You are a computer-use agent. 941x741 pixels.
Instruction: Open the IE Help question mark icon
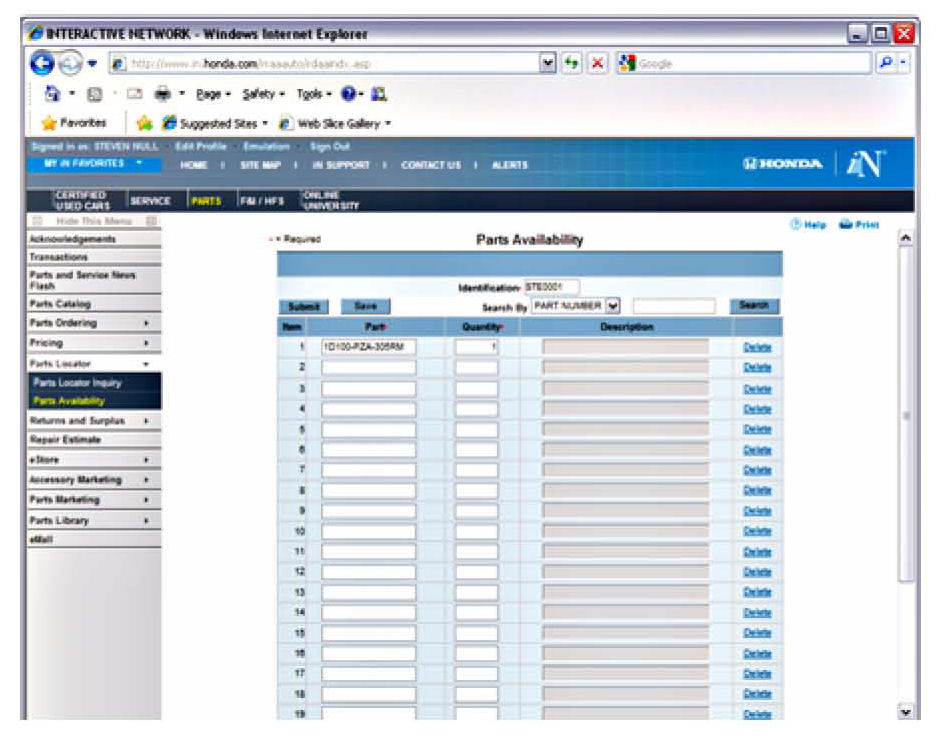(346, 94)
